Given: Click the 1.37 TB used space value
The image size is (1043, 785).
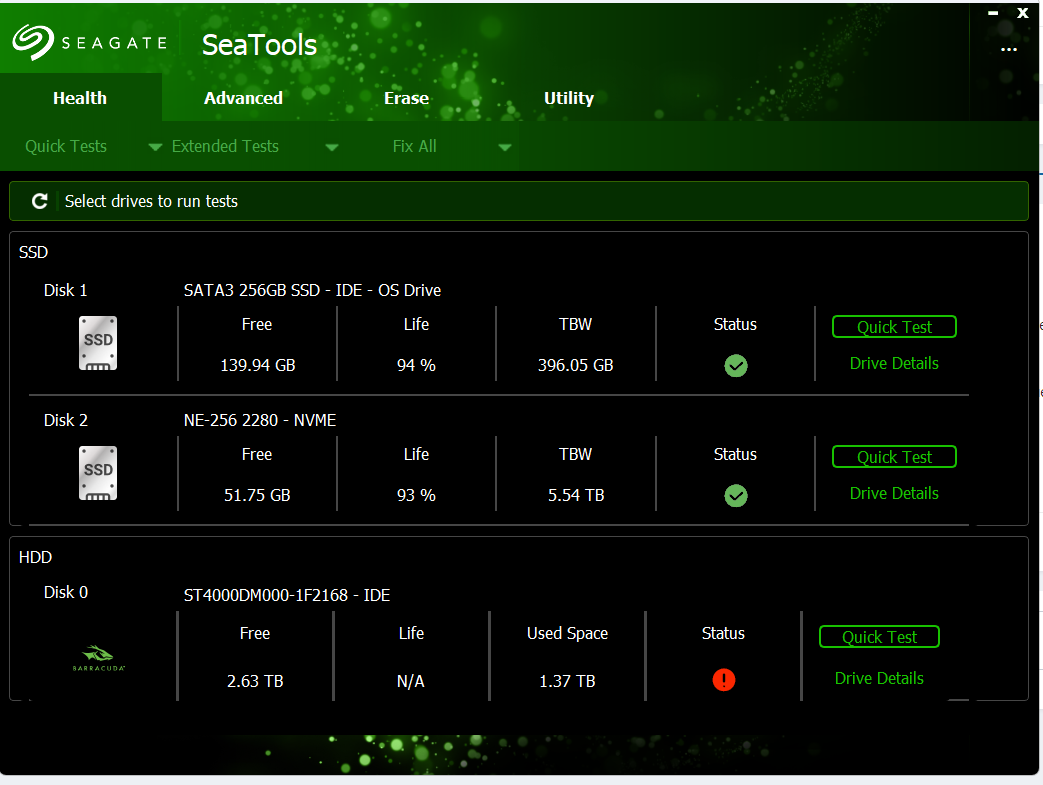Looking at the screenshot, I should [567, 681].
